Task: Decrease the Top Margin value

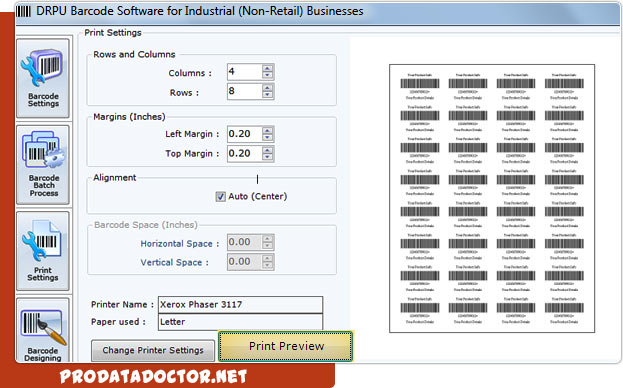Action: (x=268, y=157)
